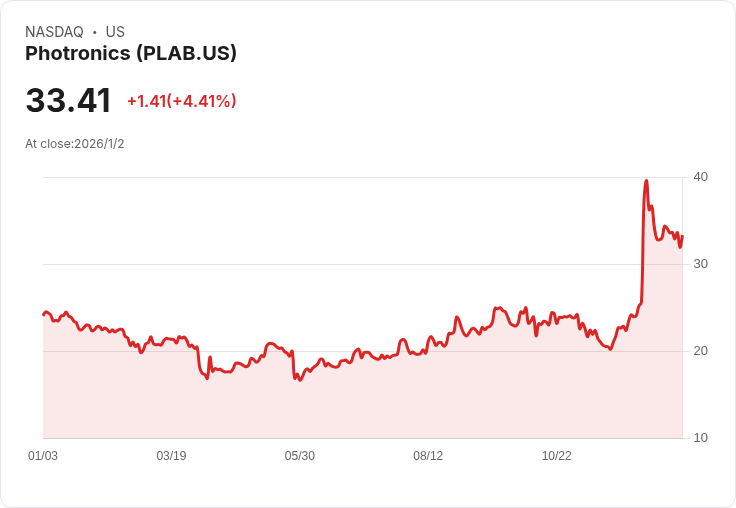Select the 05/30 x-axis date label
The height and width of the screenshot is (508, 736).
pyautogui.click(x=300, y=456)
